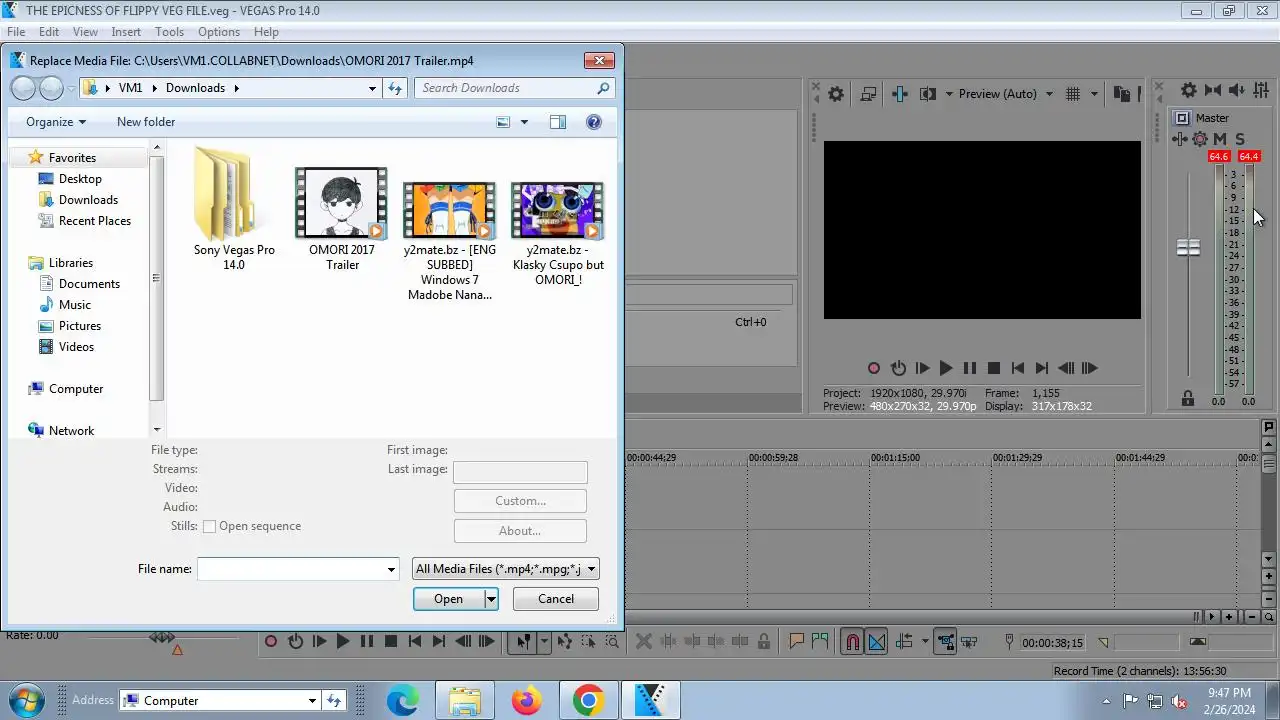
Task: Click Play on the timeline transport bar
Action: [x=343, y=642]
